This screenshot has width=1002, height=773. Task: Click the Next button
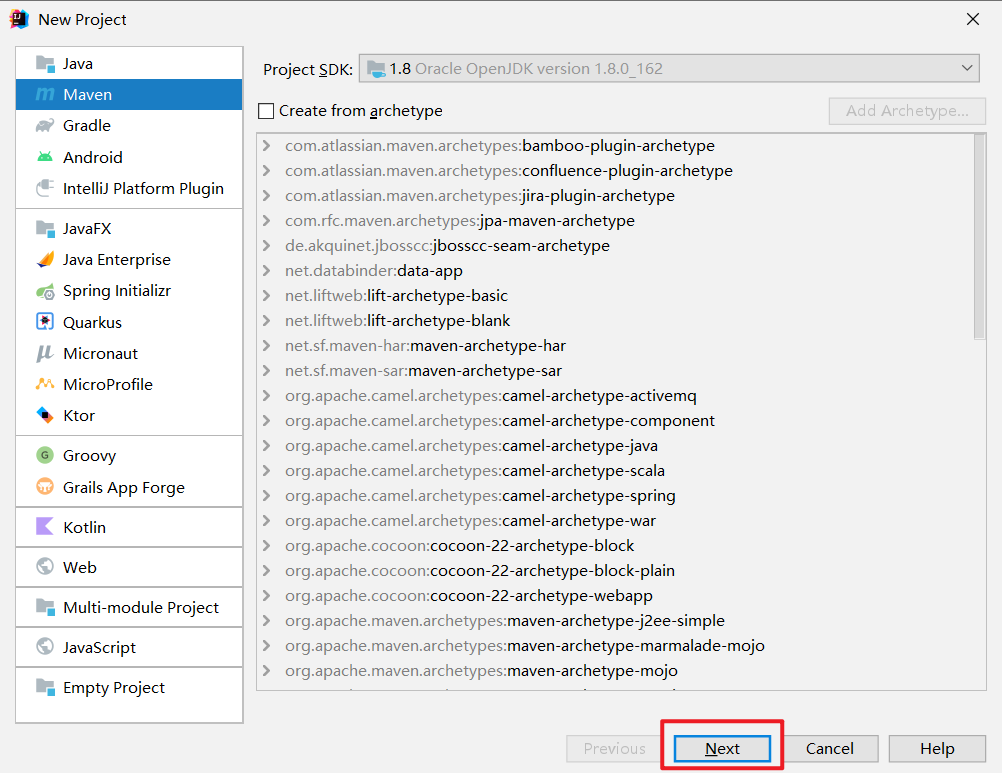[x=722, y=748]
